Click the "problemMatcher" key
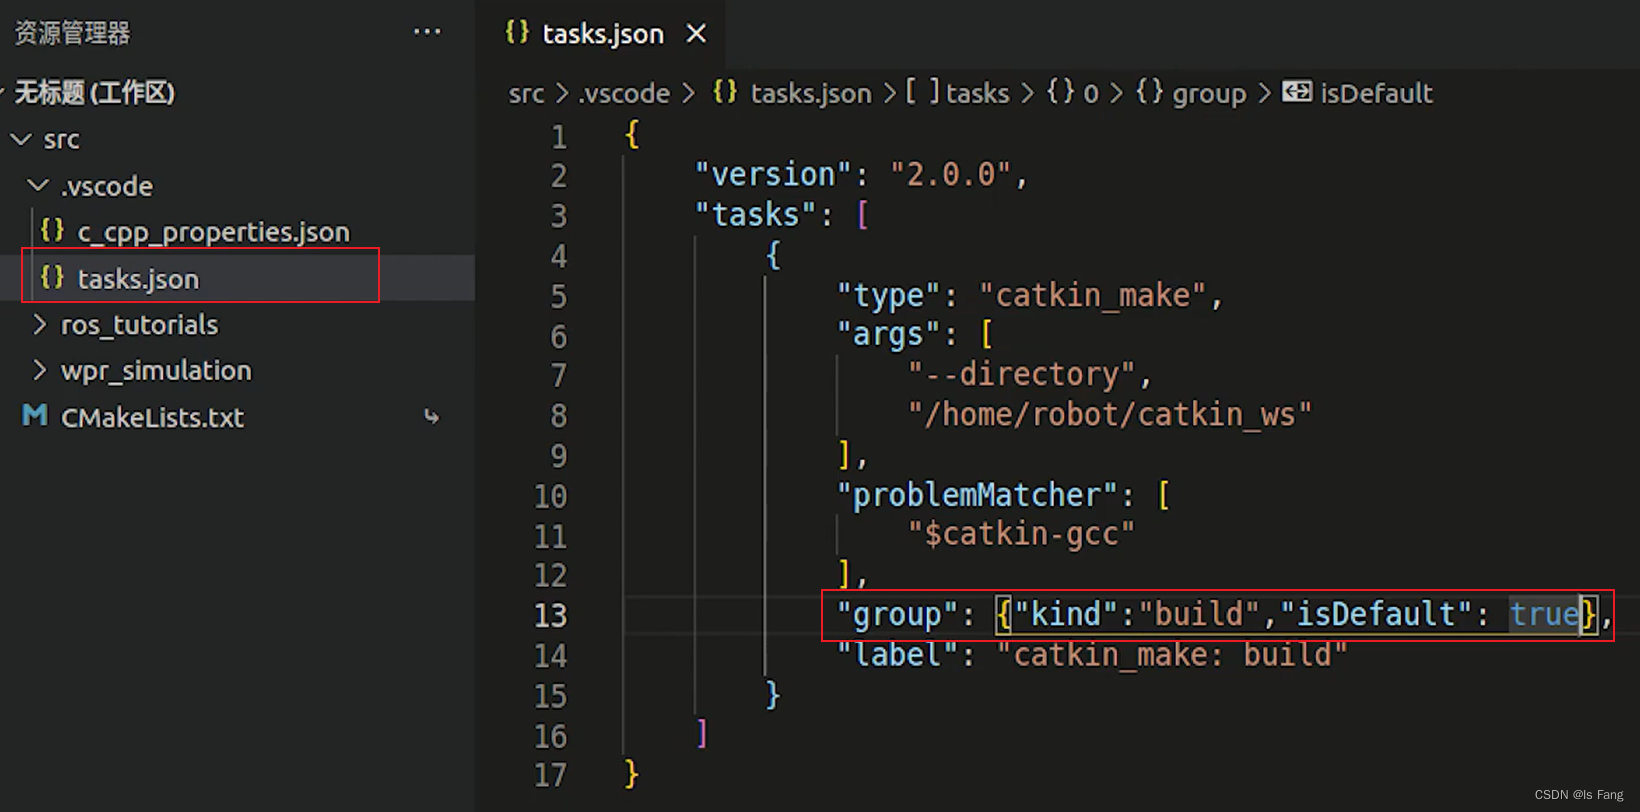 [x=977, y=495]
